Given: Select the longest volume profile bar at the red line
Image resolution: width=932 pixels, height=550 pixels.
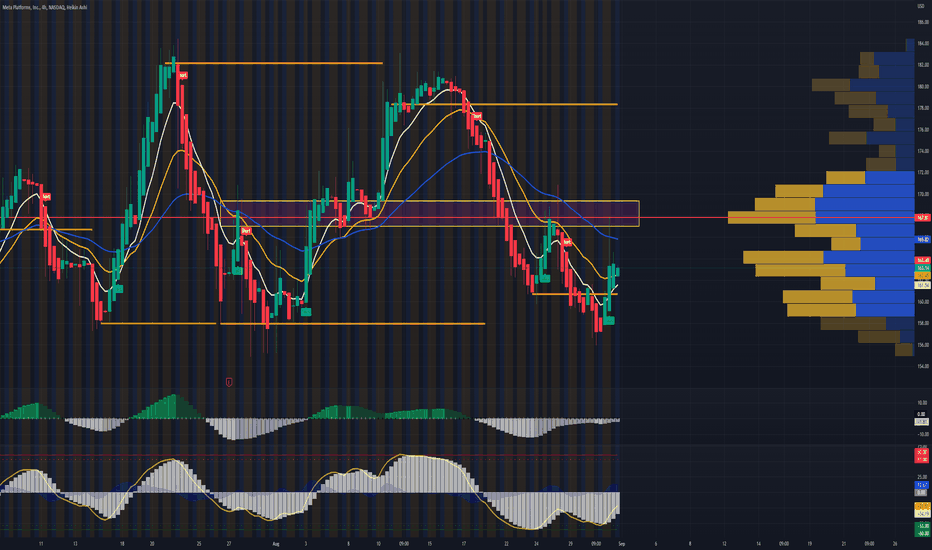Looking at the screenshot, I should tap(821, 218).
